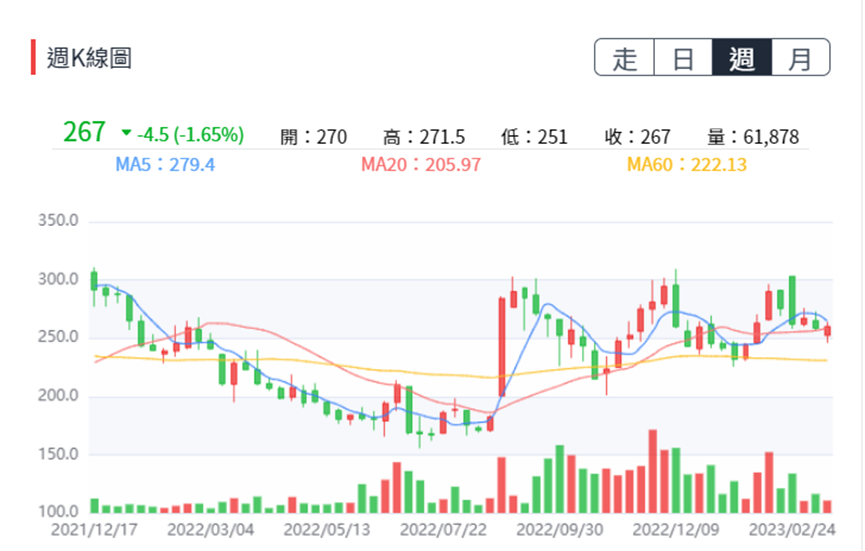The image size is (865, 551).
Task: Click the 350.0 y-axis price label
Action: click(57, 220)
